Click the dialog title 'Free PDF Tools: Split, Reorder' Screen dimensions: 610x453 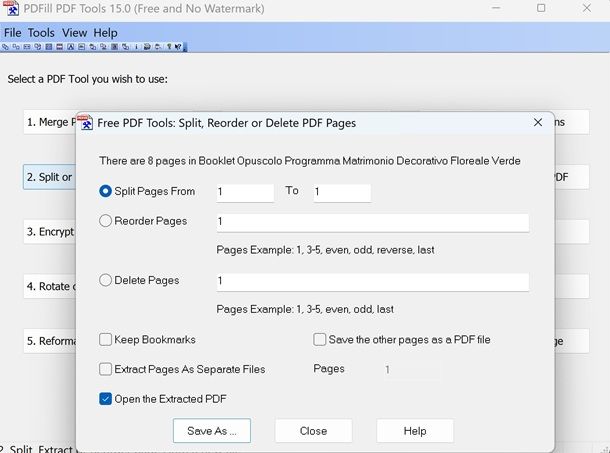pyautogui.click(x=226, y=123)
